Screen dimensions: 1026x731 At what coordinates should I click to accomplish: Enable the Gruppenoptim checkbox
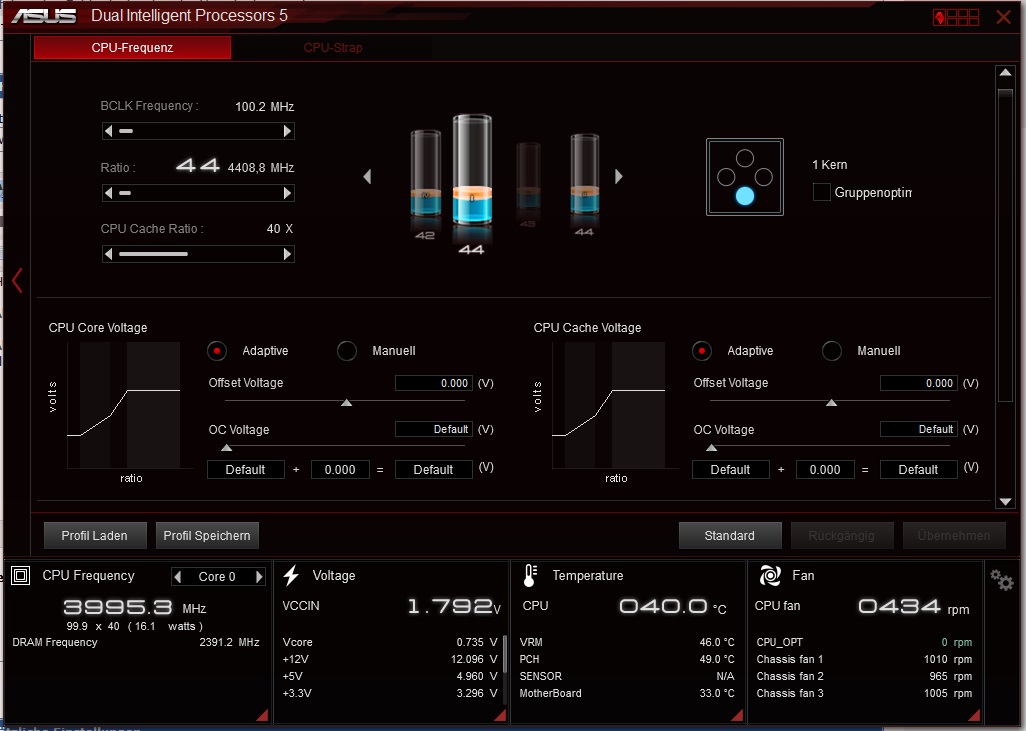click(821, 192)
